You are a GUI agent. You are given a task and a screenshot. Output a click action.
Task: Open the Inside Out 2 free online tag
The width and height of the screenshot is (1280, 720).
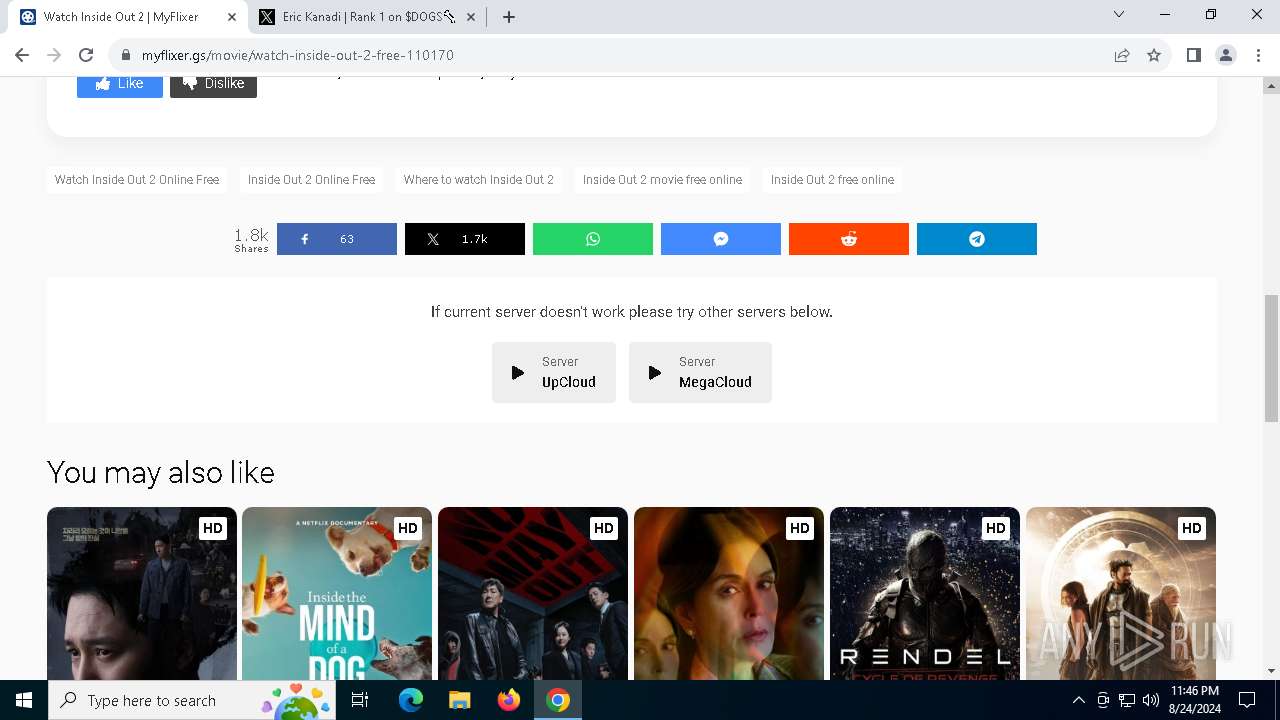point(832,180)
